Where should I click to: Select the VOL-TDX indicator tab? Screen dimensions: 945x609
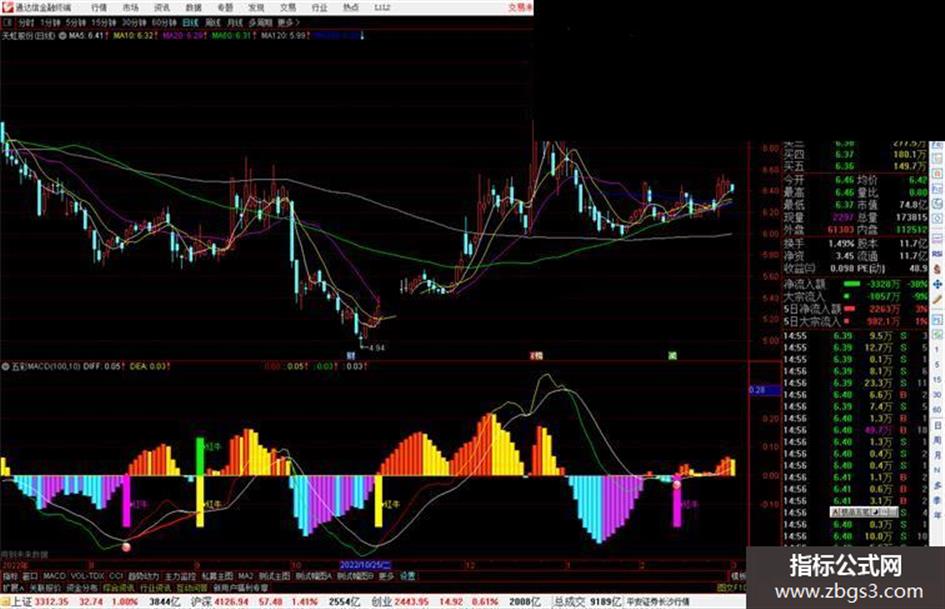(x=87, y=576)
